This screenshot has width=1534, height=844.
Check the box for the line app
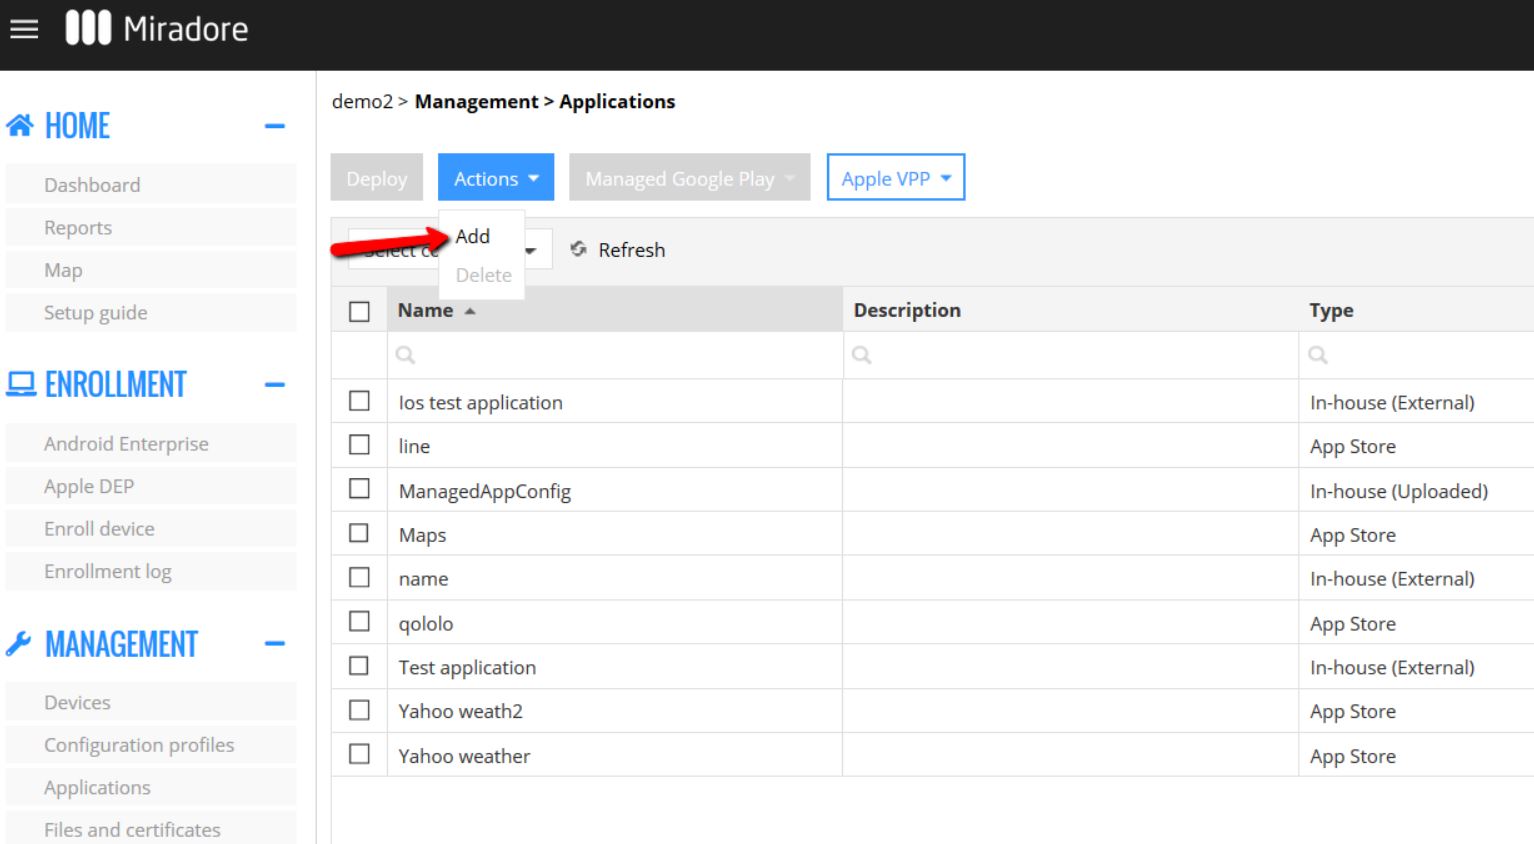(359, 445)
